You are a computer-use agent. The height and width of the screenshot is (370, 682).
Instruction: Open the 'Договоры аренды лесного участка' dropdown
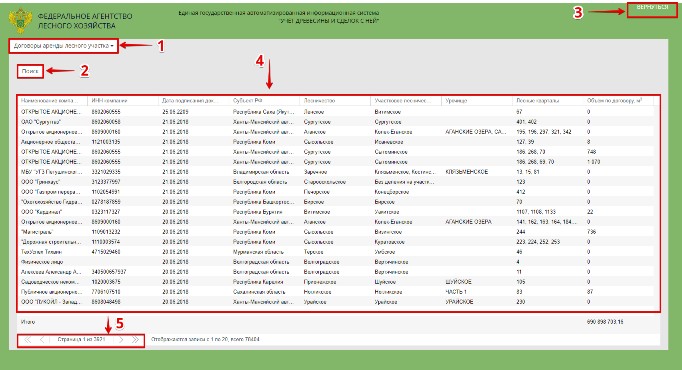point(64,46)
